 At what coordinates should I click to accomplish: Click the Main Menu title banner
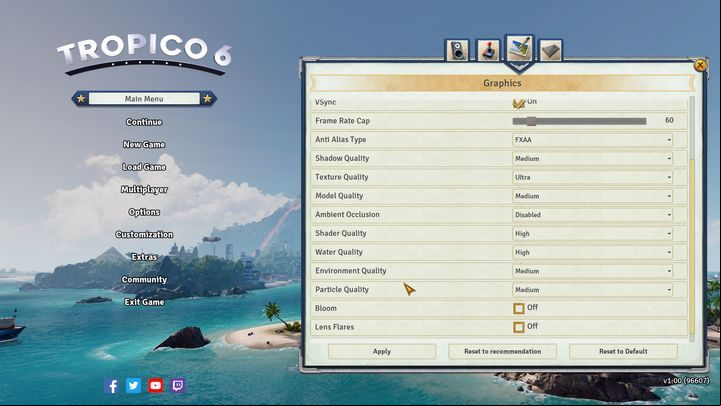[144, 99]
